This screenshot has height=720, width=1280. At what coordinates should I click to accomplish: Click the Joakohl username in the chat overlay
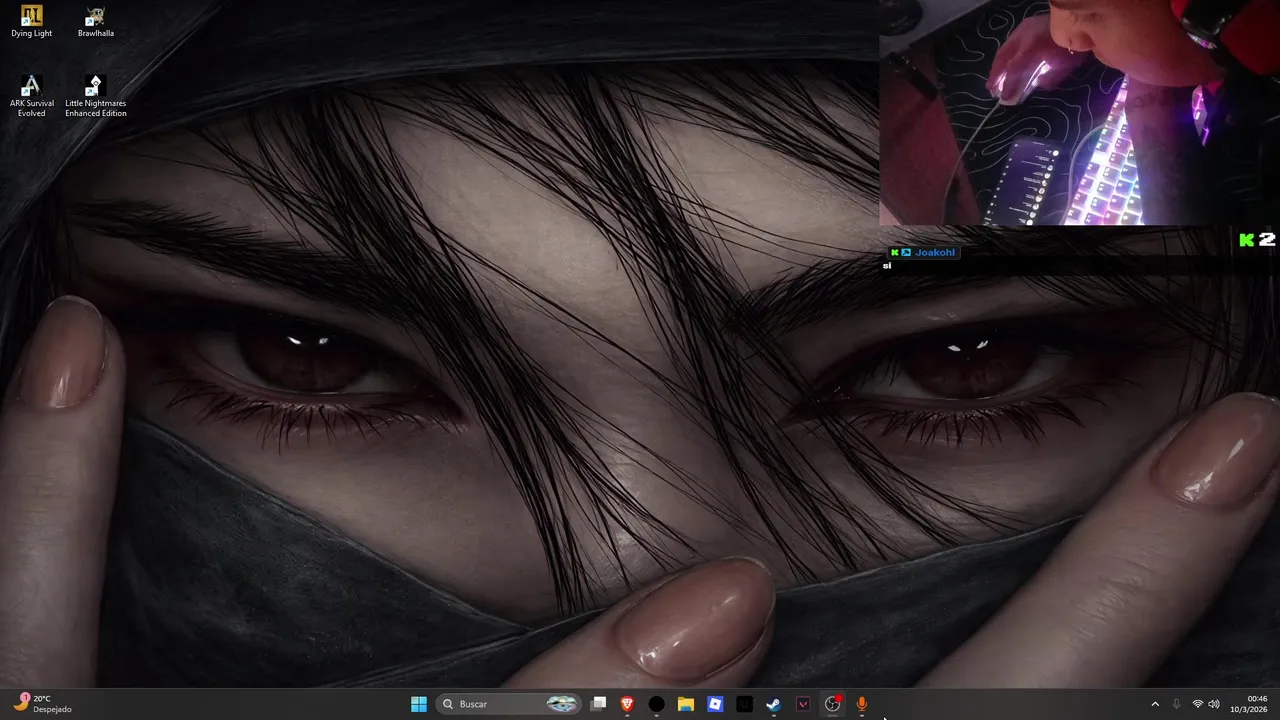point(935,252)
